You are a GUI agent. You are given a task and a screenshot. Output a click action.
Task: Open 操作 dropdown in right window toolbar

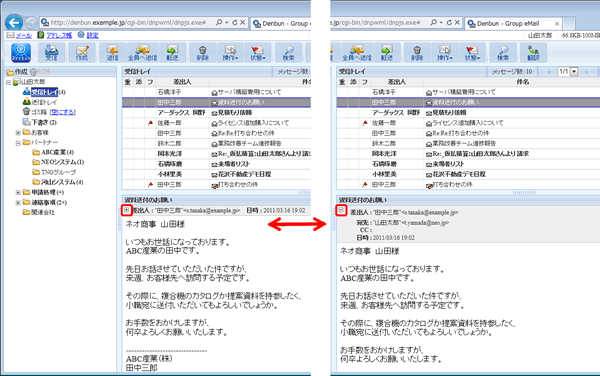pos(444,53)
